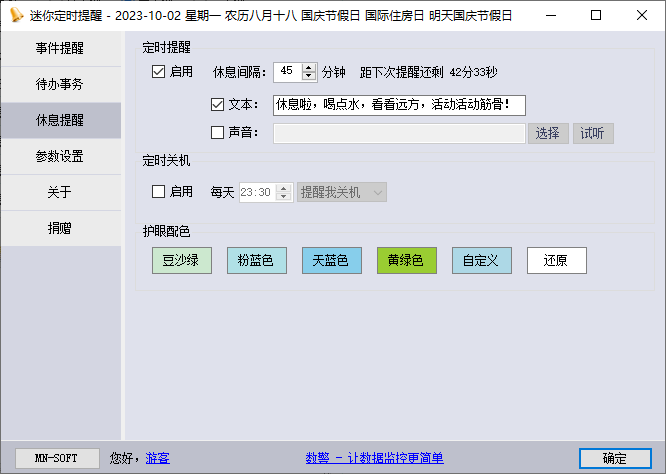Increase the 休息间隔 minutes with up arrow
This screenshot has height=474, width=666.
(309, 67)
